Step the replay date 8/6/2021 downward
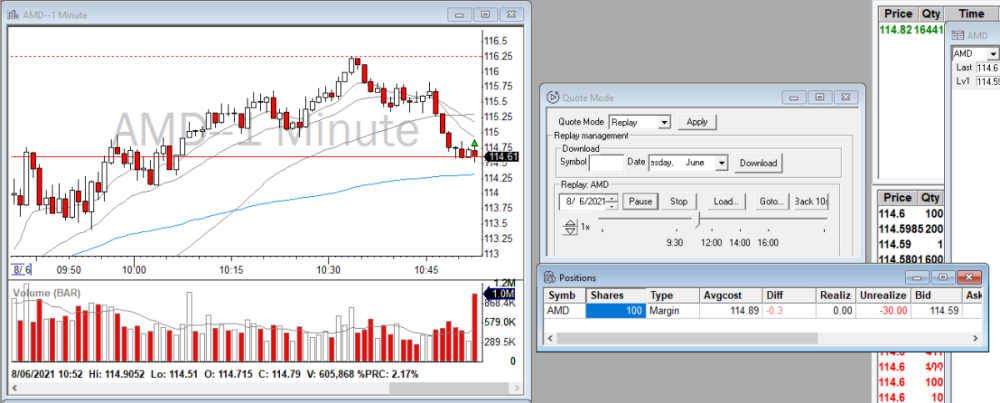The width and height of the screenshot is (1000, 403). point(612,205)
